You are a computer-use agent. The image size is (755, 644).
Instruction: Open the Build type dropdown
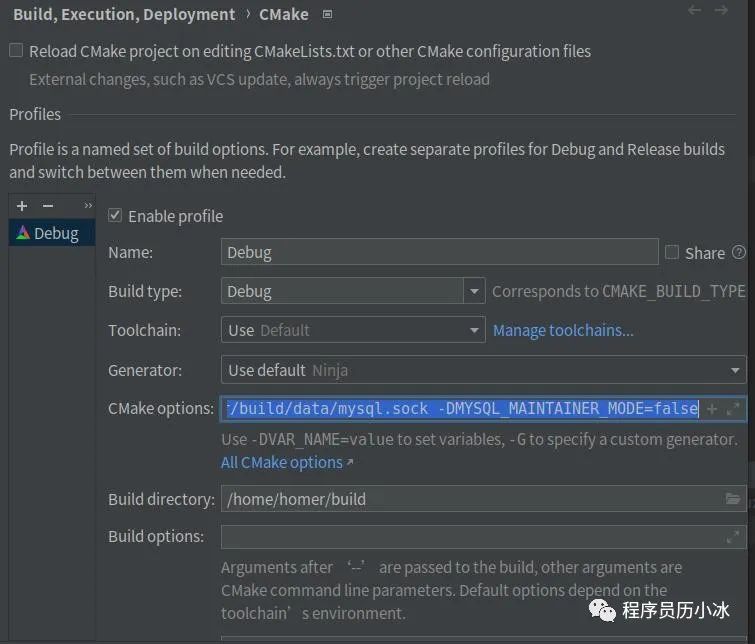pyautogui.click(x=474, y=292)
